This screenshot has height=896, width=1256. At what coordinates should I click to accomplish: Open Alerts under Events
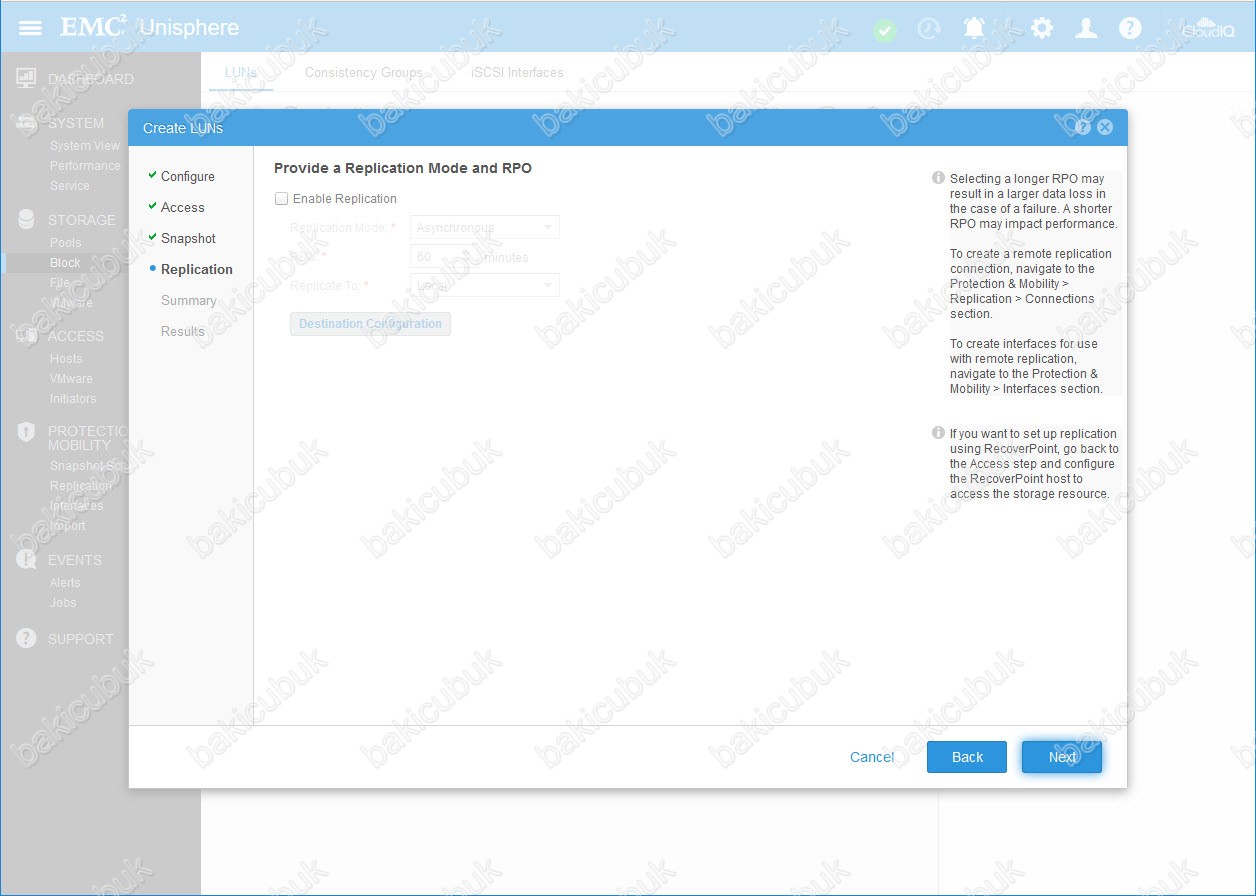65,583
